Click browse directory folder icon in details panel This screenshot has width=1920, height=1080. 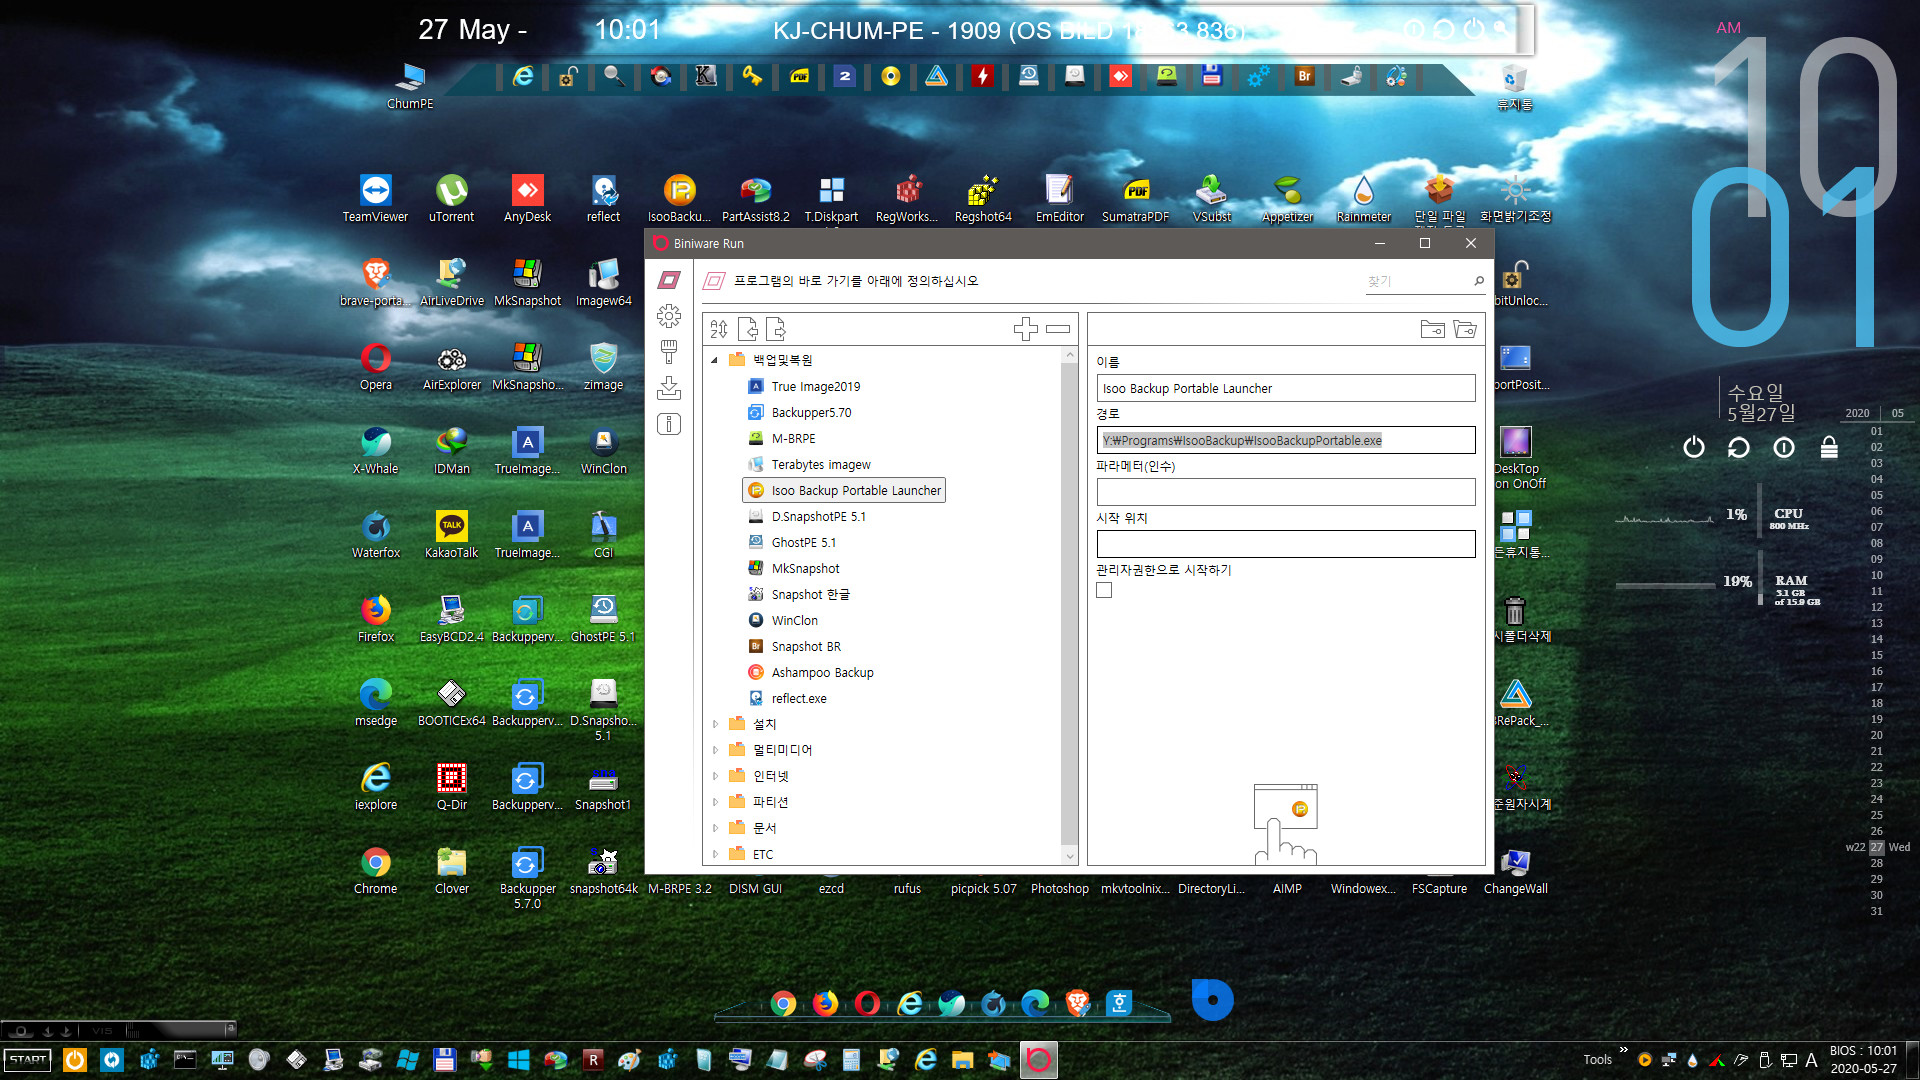tap(1465, 329)
